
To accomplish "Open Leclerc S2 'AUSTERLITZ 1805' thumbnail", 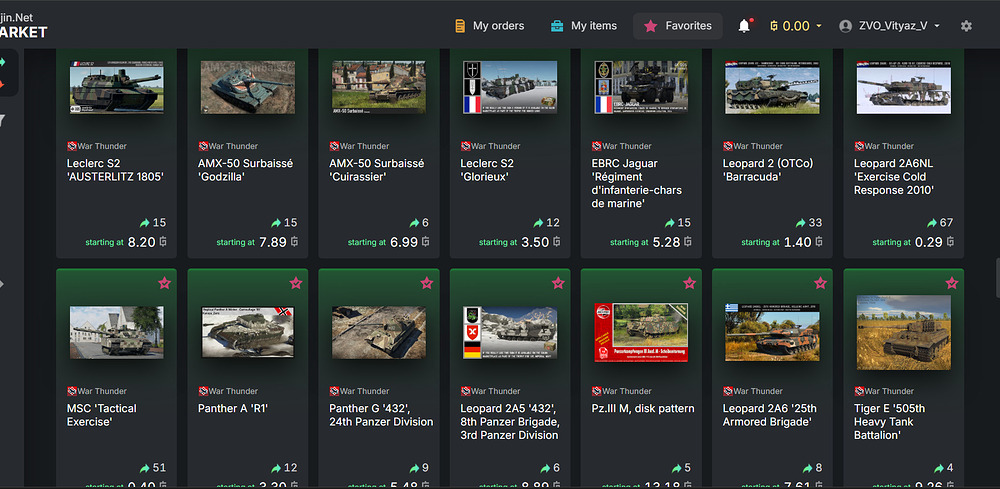I will (117, 87).
